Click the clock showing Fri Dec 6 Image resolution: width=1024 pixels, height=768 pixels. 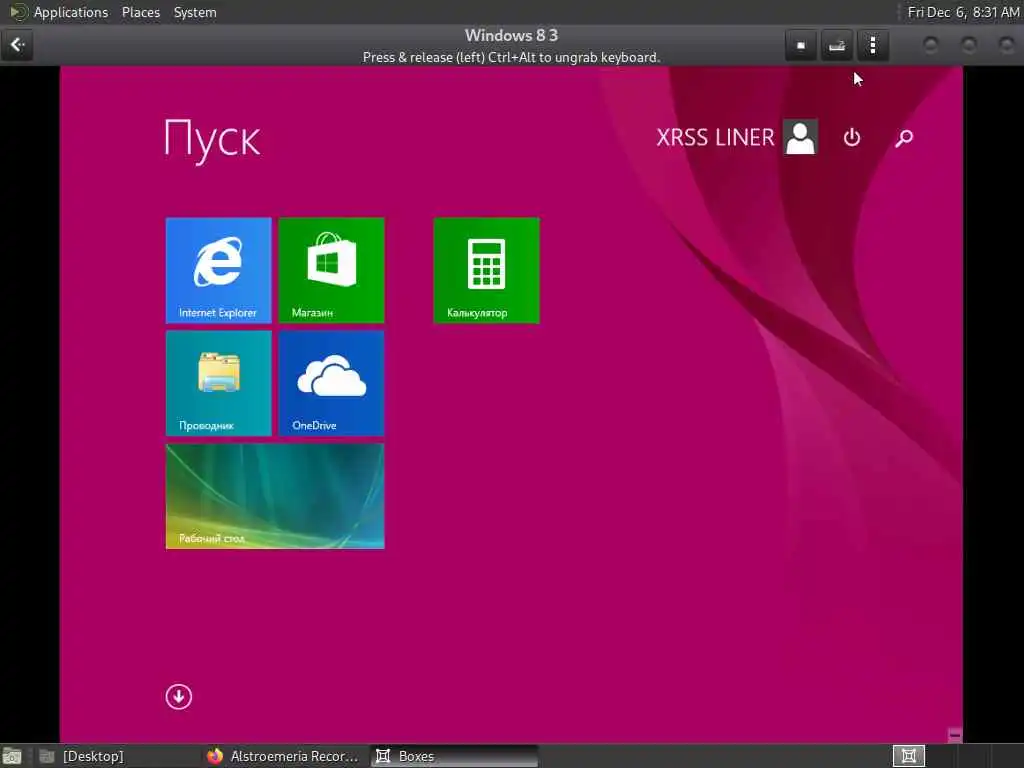coord(963,12)
